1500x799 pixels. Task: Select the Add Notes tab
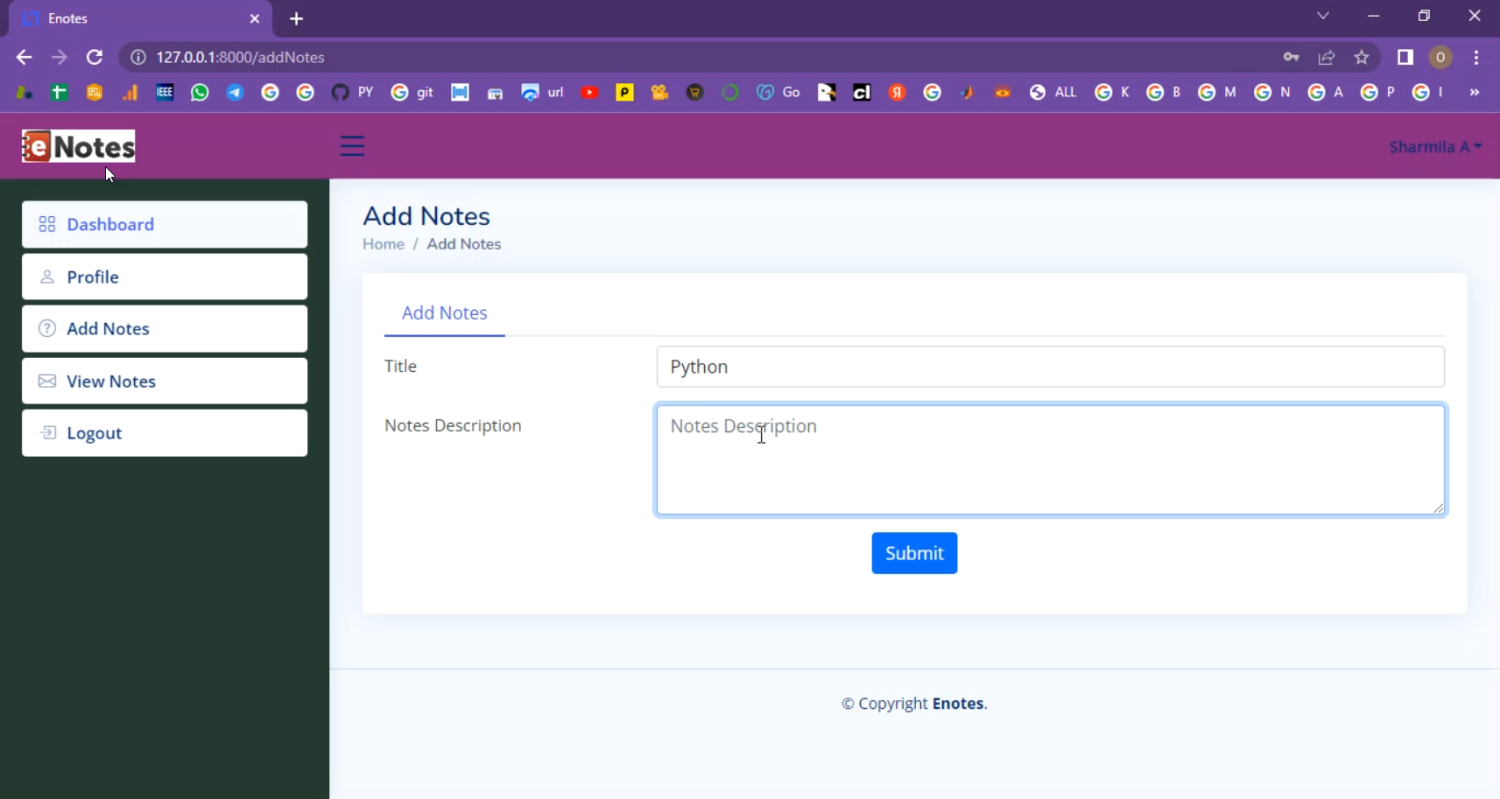pyautogui.click(x=444, y=313)
